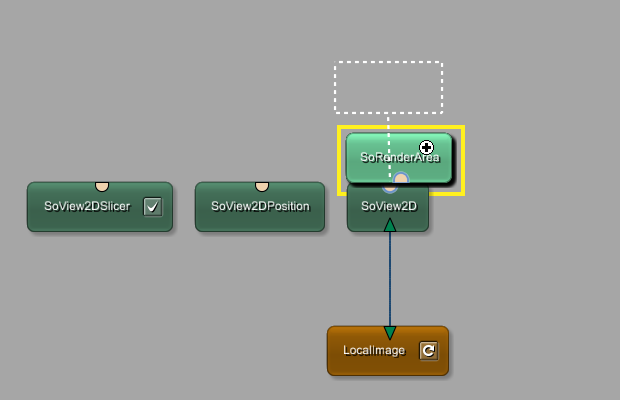Select the LocalImage module label

click(x=373, y=351)
